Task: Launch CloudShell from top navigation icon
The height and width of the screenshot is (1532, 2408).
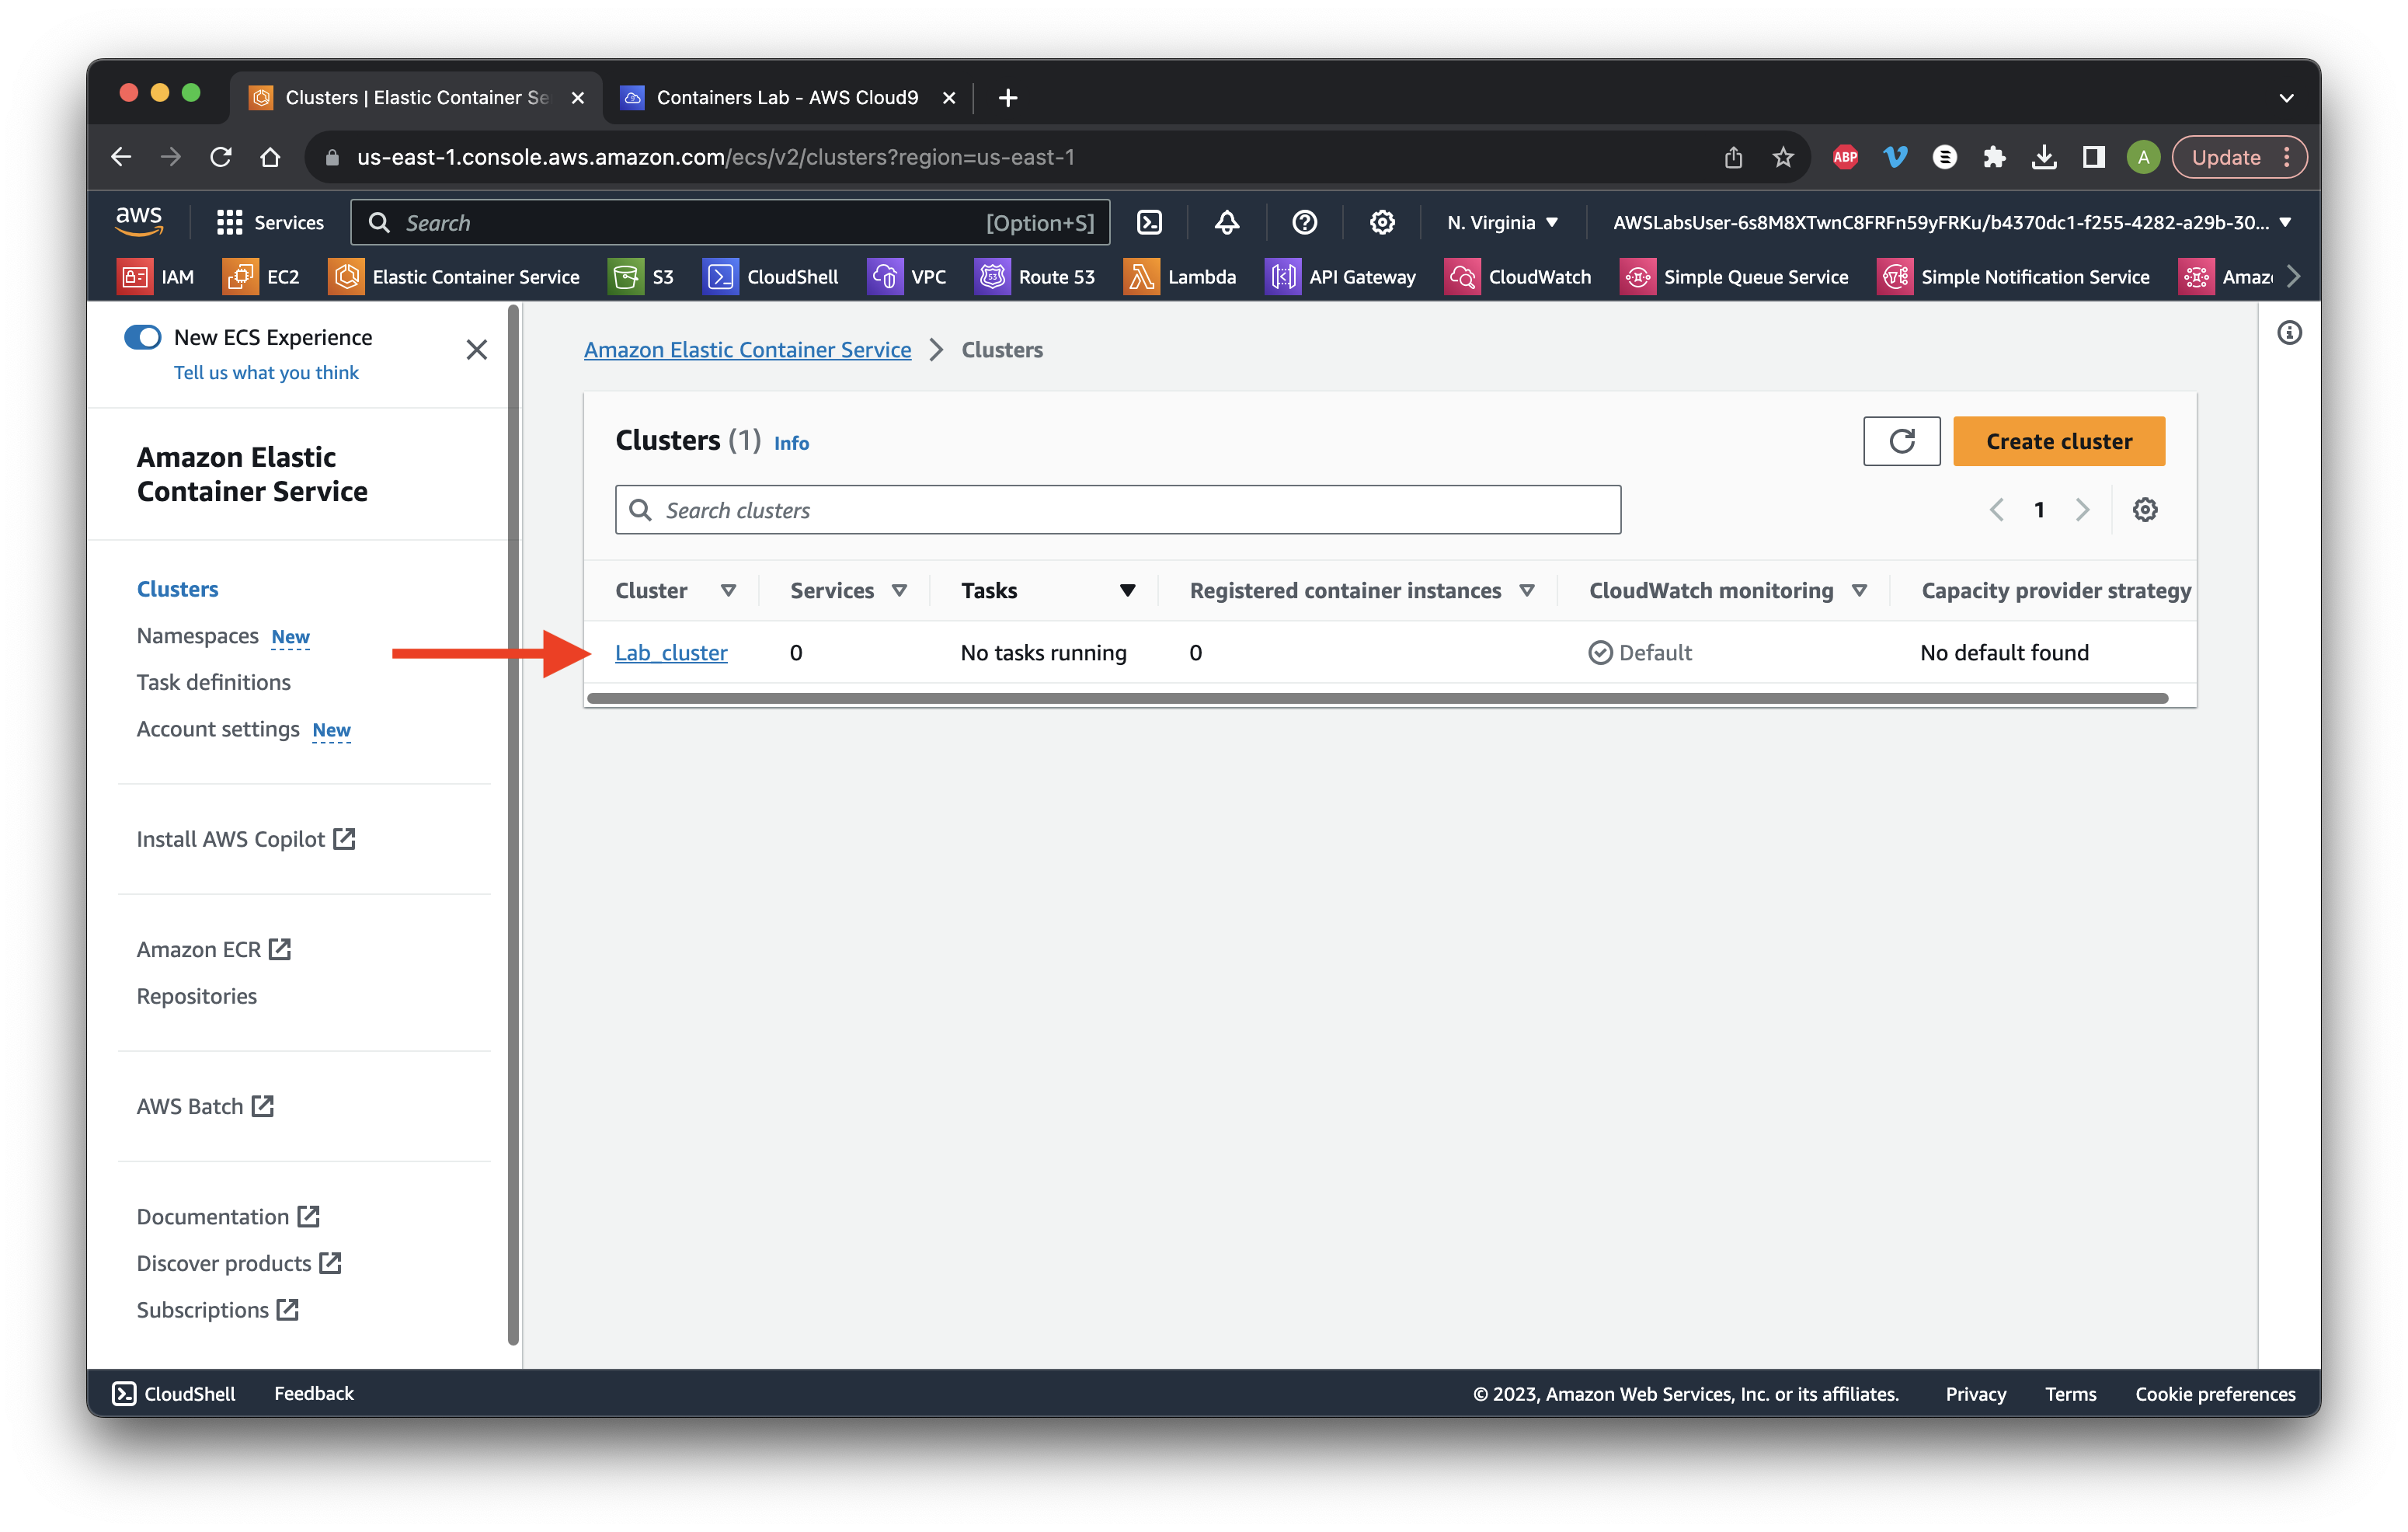Action: tap(1150, 222)
